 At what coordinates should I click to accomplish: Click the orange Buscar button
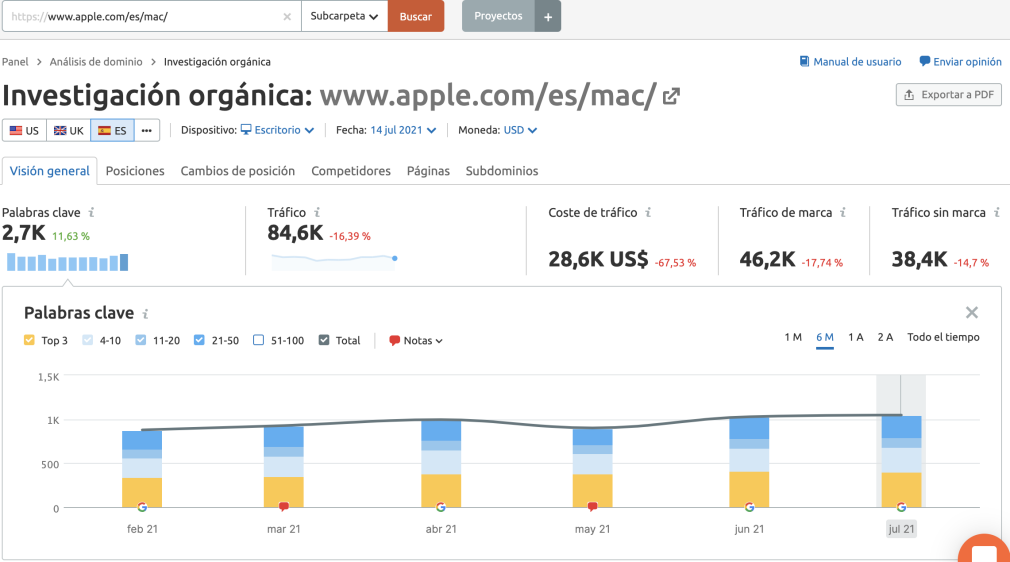(415, 16)
